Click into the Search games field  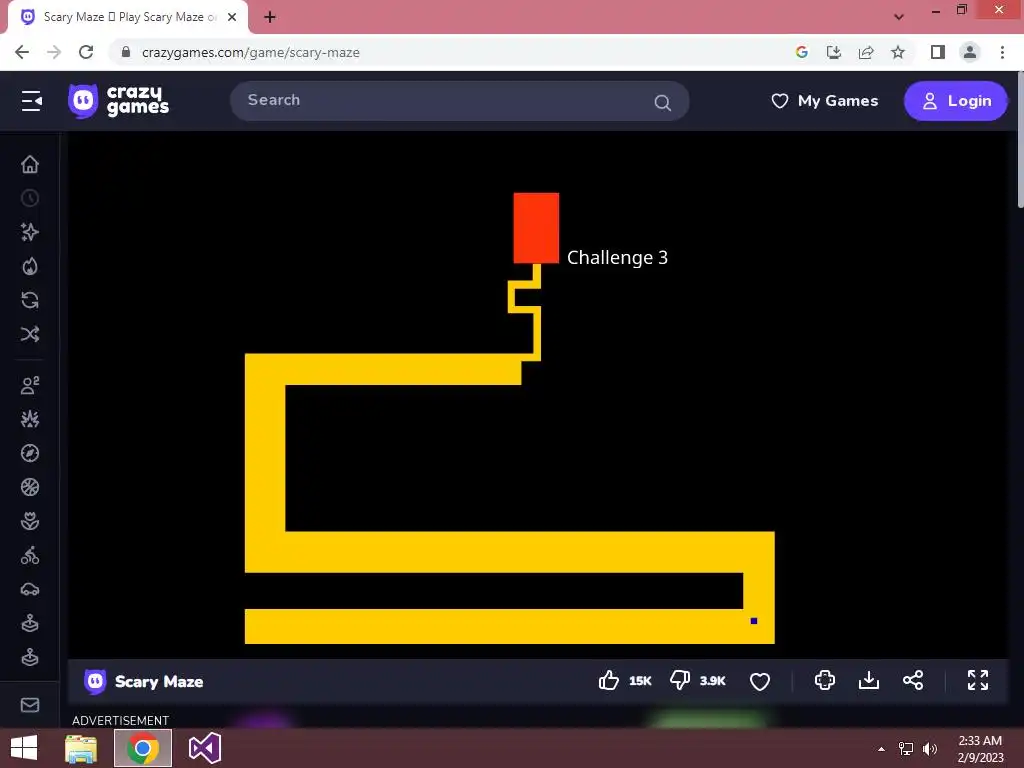point(459,101)
